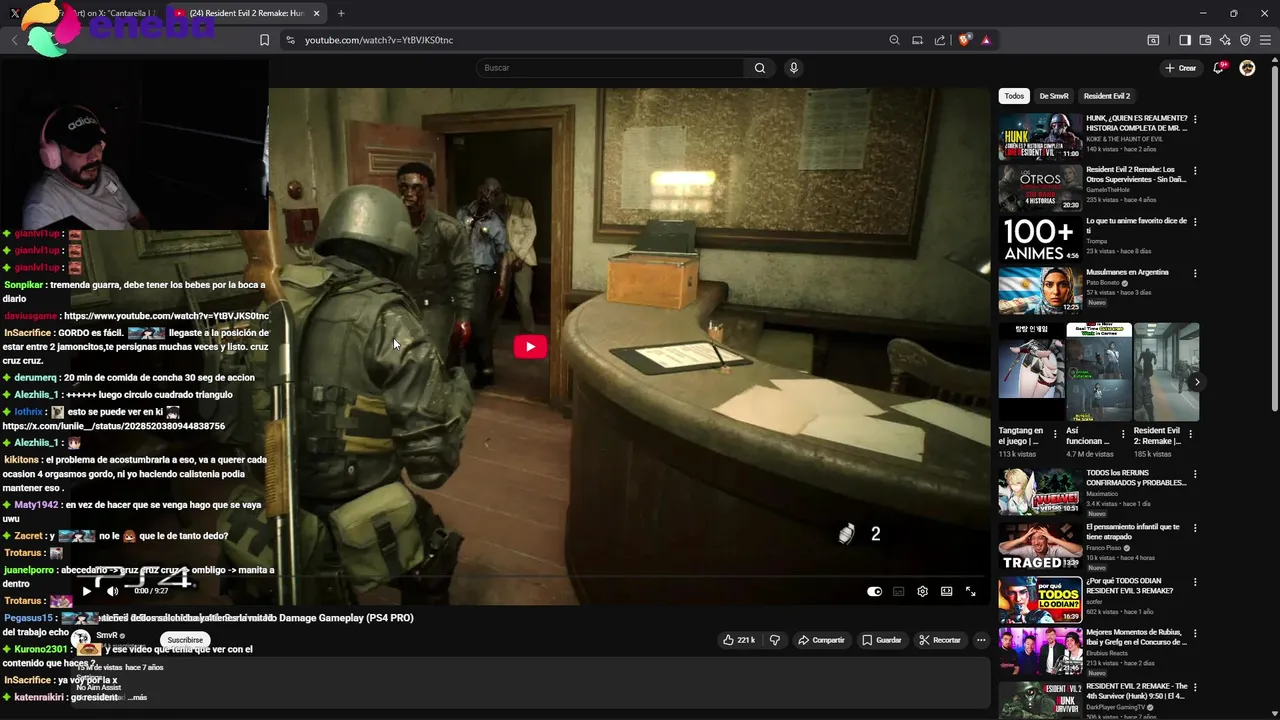This screenshot has width=1280, height=720.
Task: Open options menu for Los Otros Supervivientes video
Action: (x=1195, y=170)
